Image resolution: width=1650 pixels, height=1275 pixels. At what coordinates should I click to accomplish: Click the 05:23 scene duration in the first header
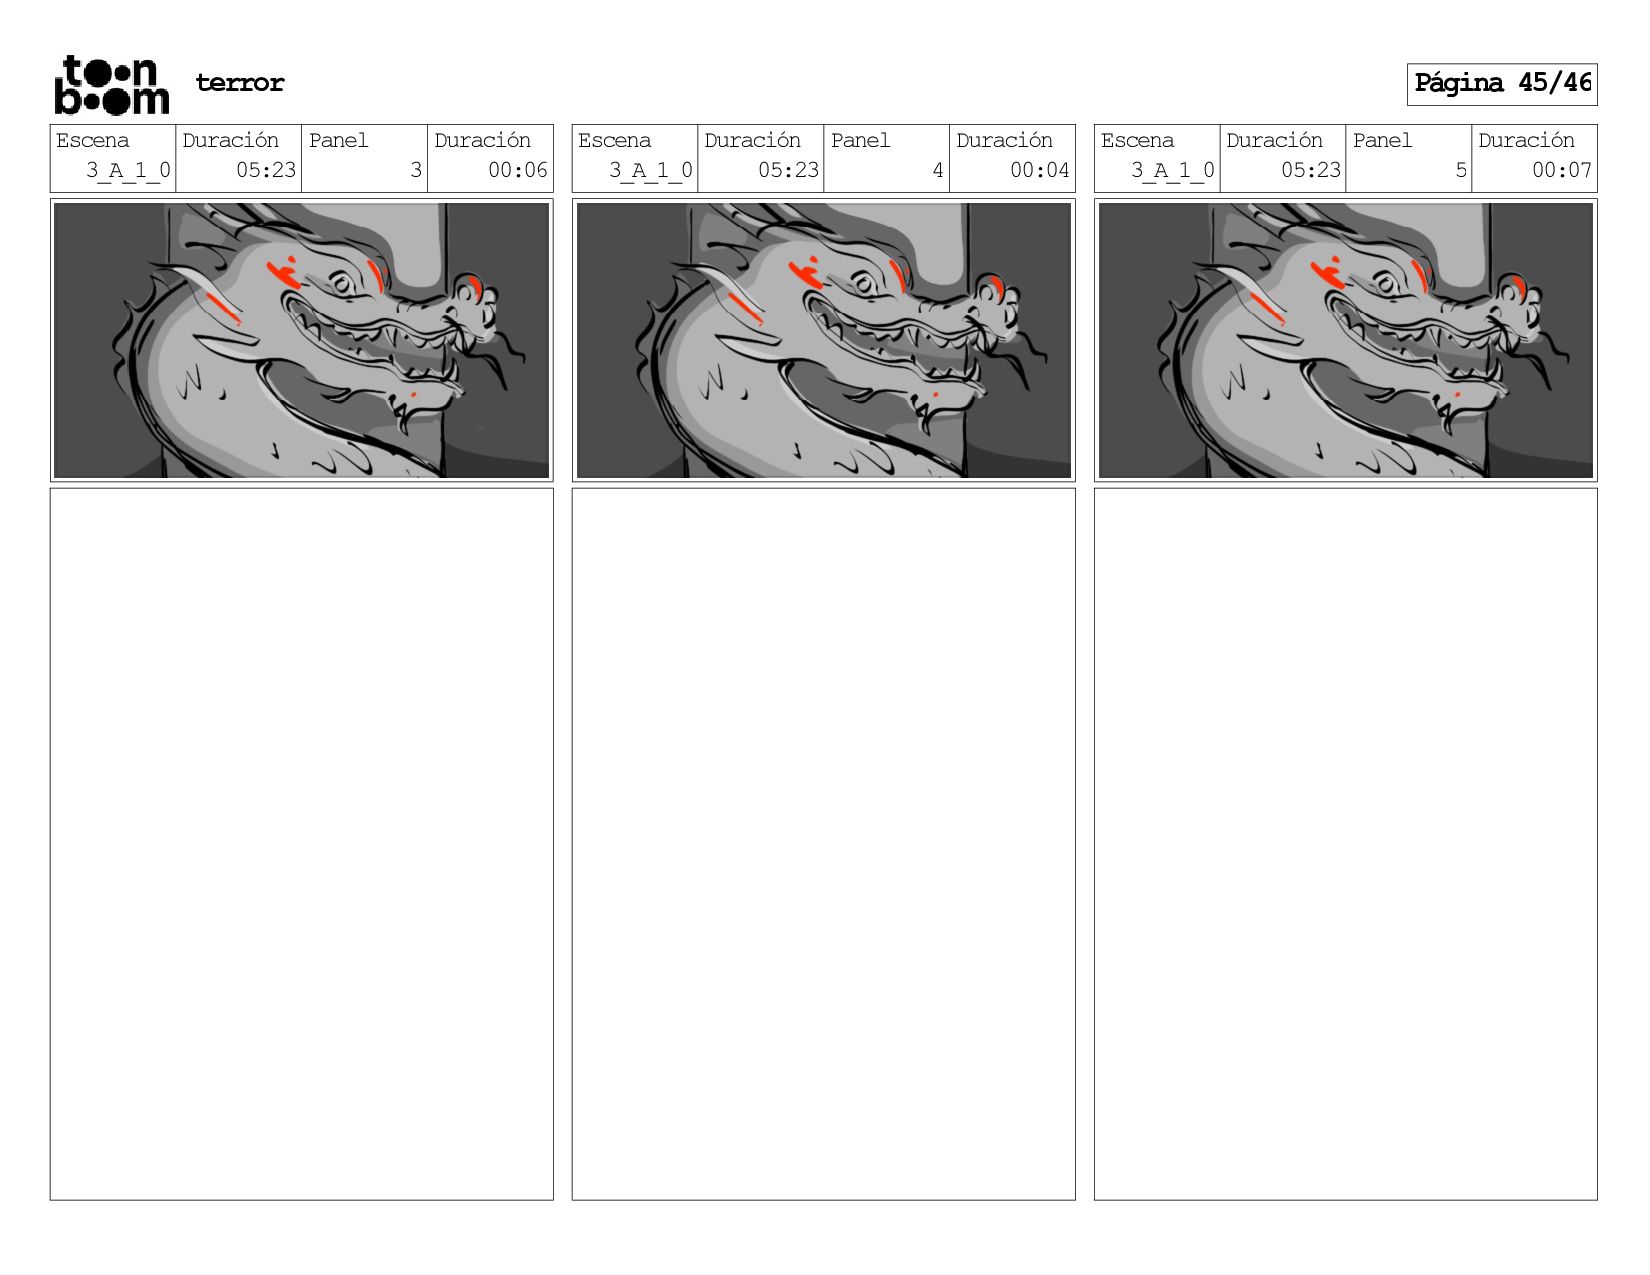[x=266, y=170]
